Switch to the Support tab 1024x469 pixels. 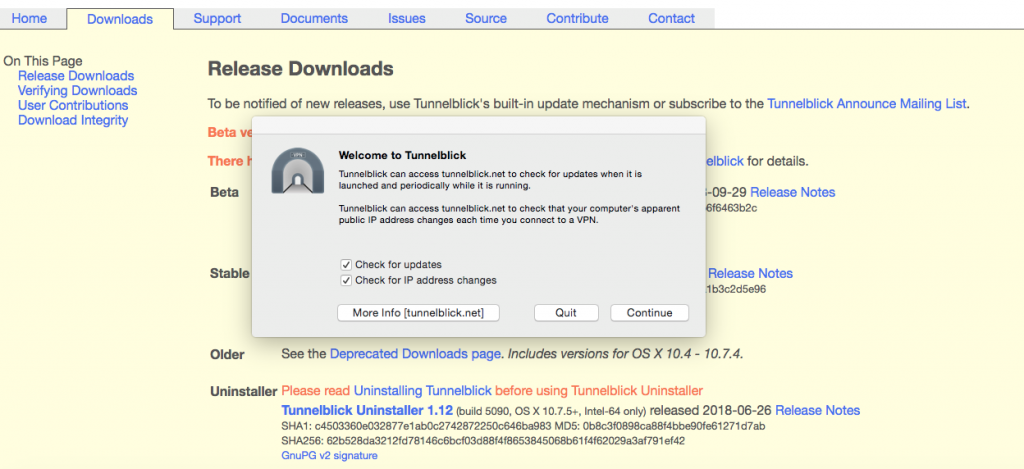[217, 18]
